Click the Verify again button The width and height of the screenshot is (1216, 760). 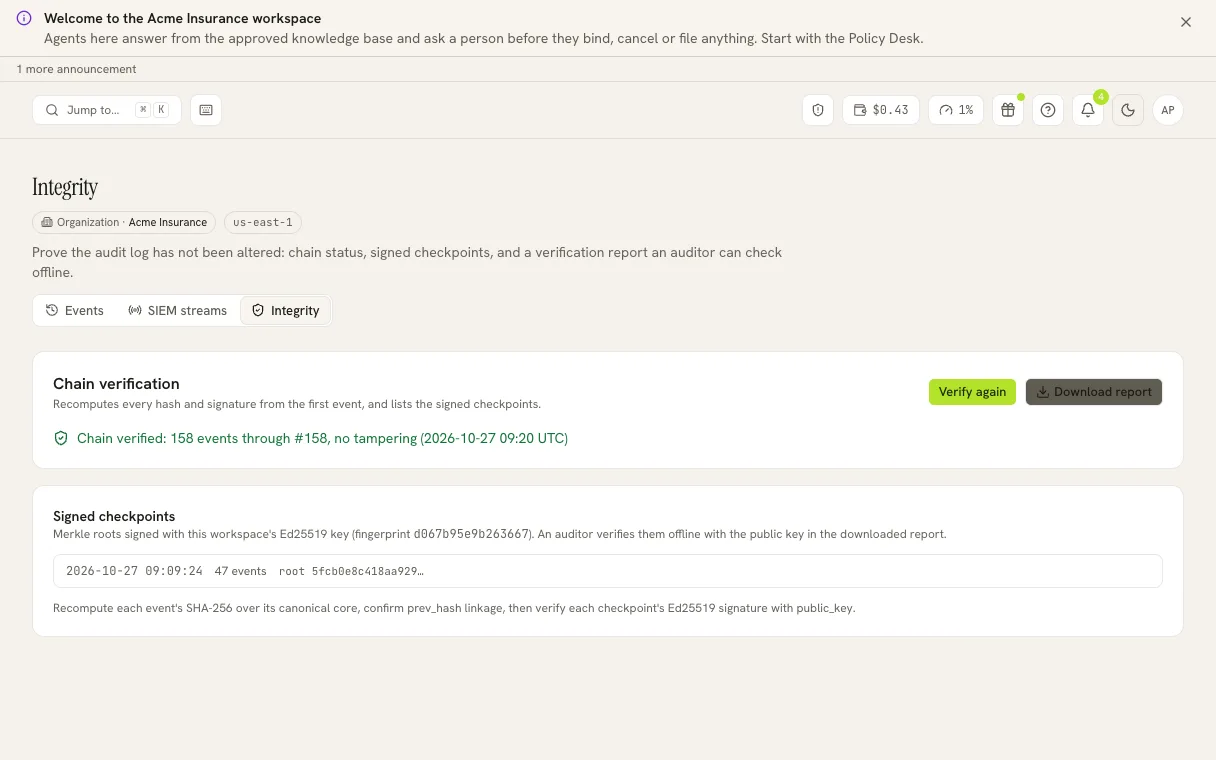point(972,392)
